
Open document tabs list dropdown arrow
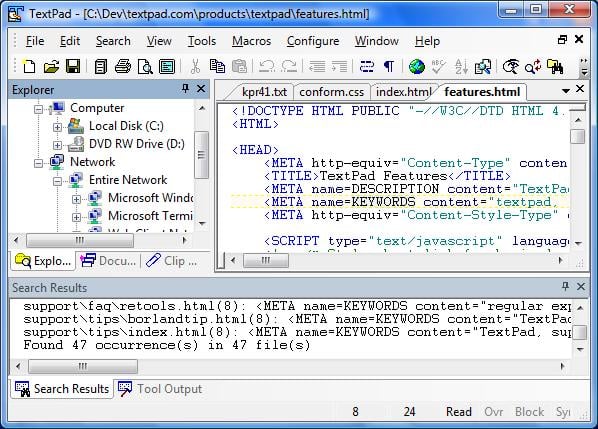pyautogui.click(x=566, y=91)
